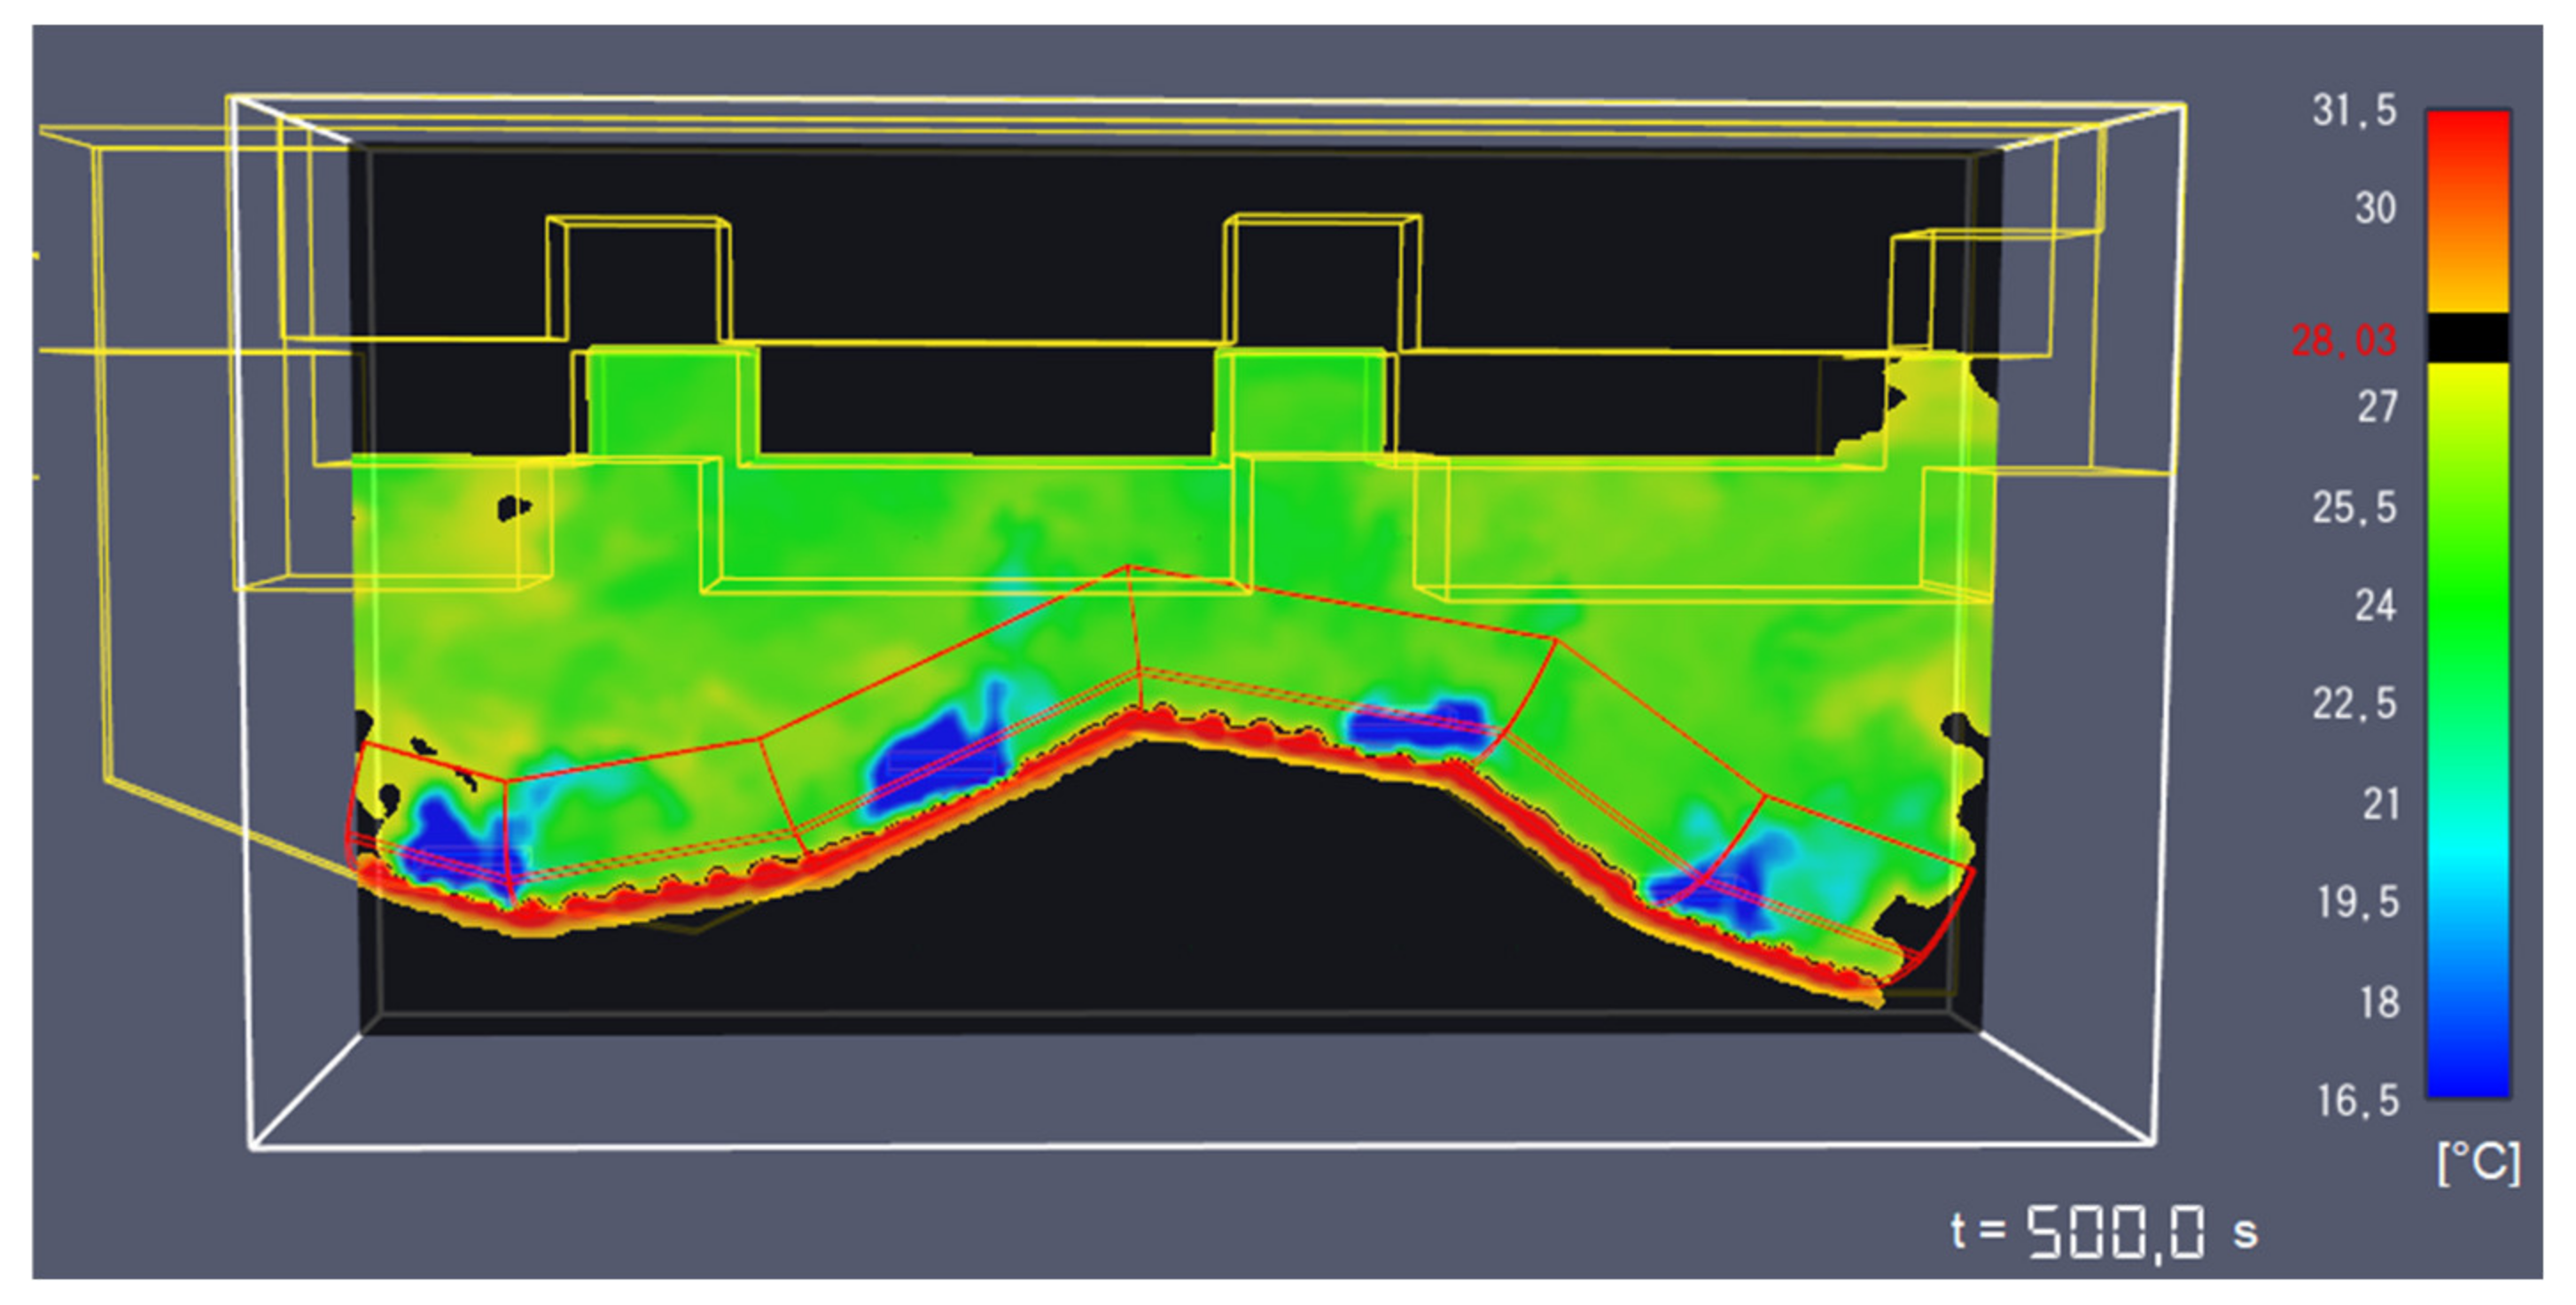Click the red 28.03 temperature label

point(2343,341)
